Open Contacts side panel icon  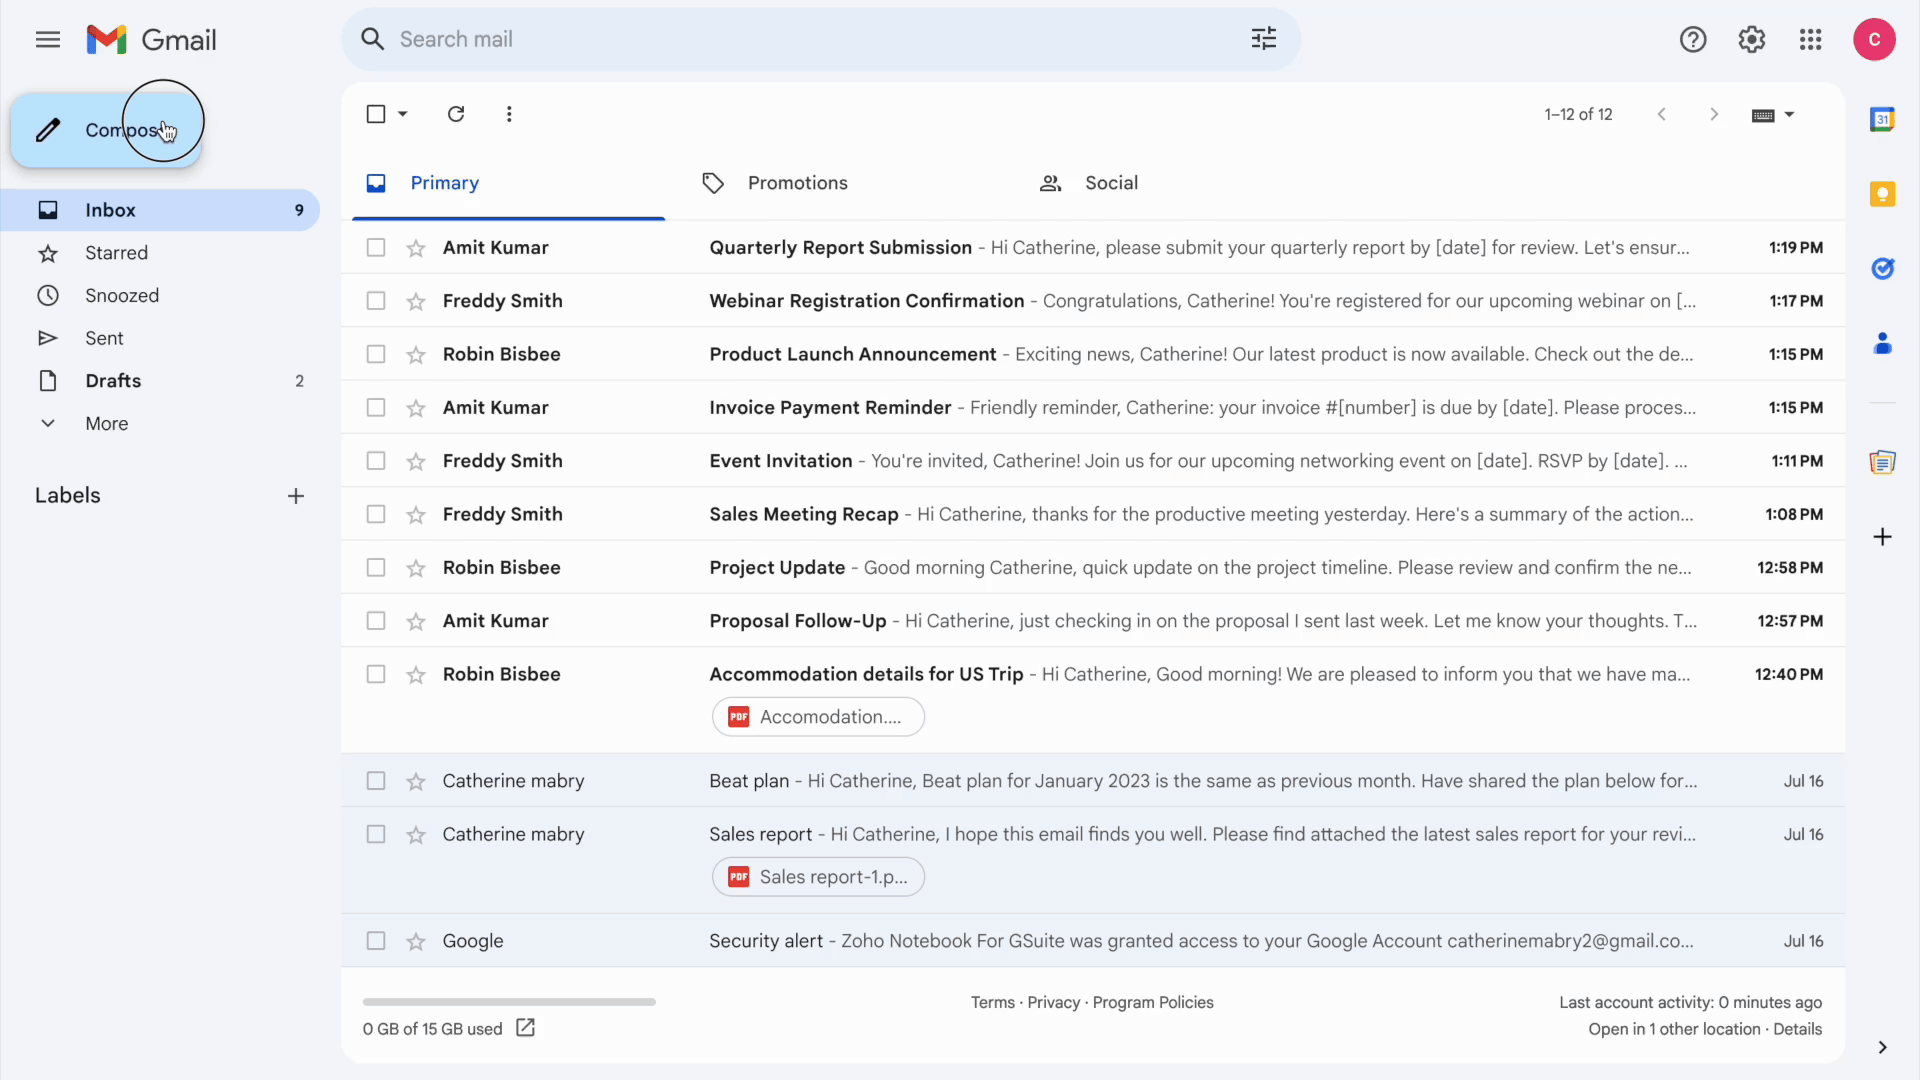pos(1882,344)
